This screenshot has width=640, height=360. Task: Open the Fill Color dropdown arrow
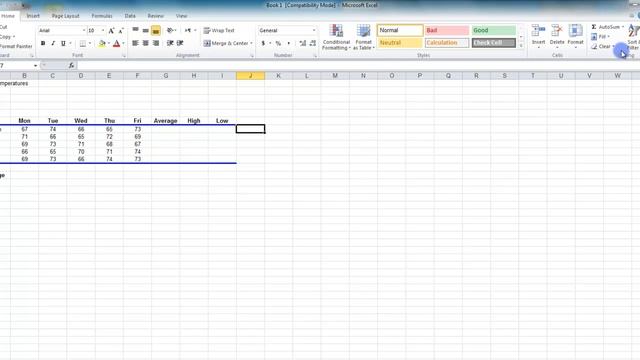(109, 43)
